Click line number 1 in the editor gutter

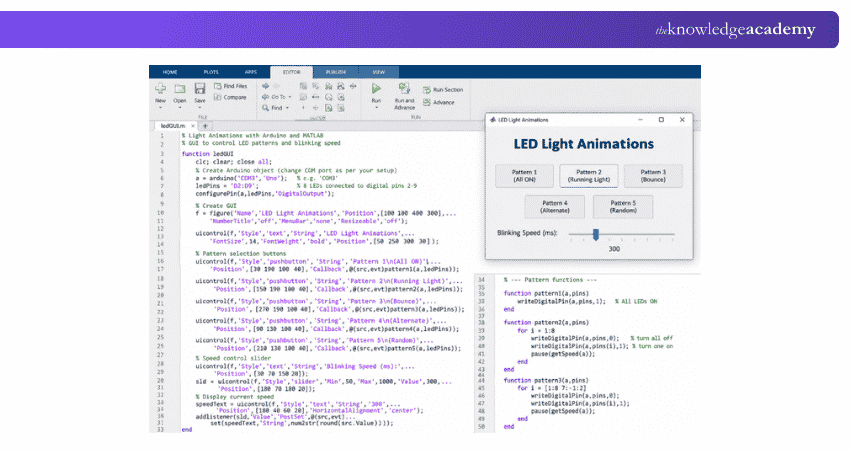click(162, 136)
